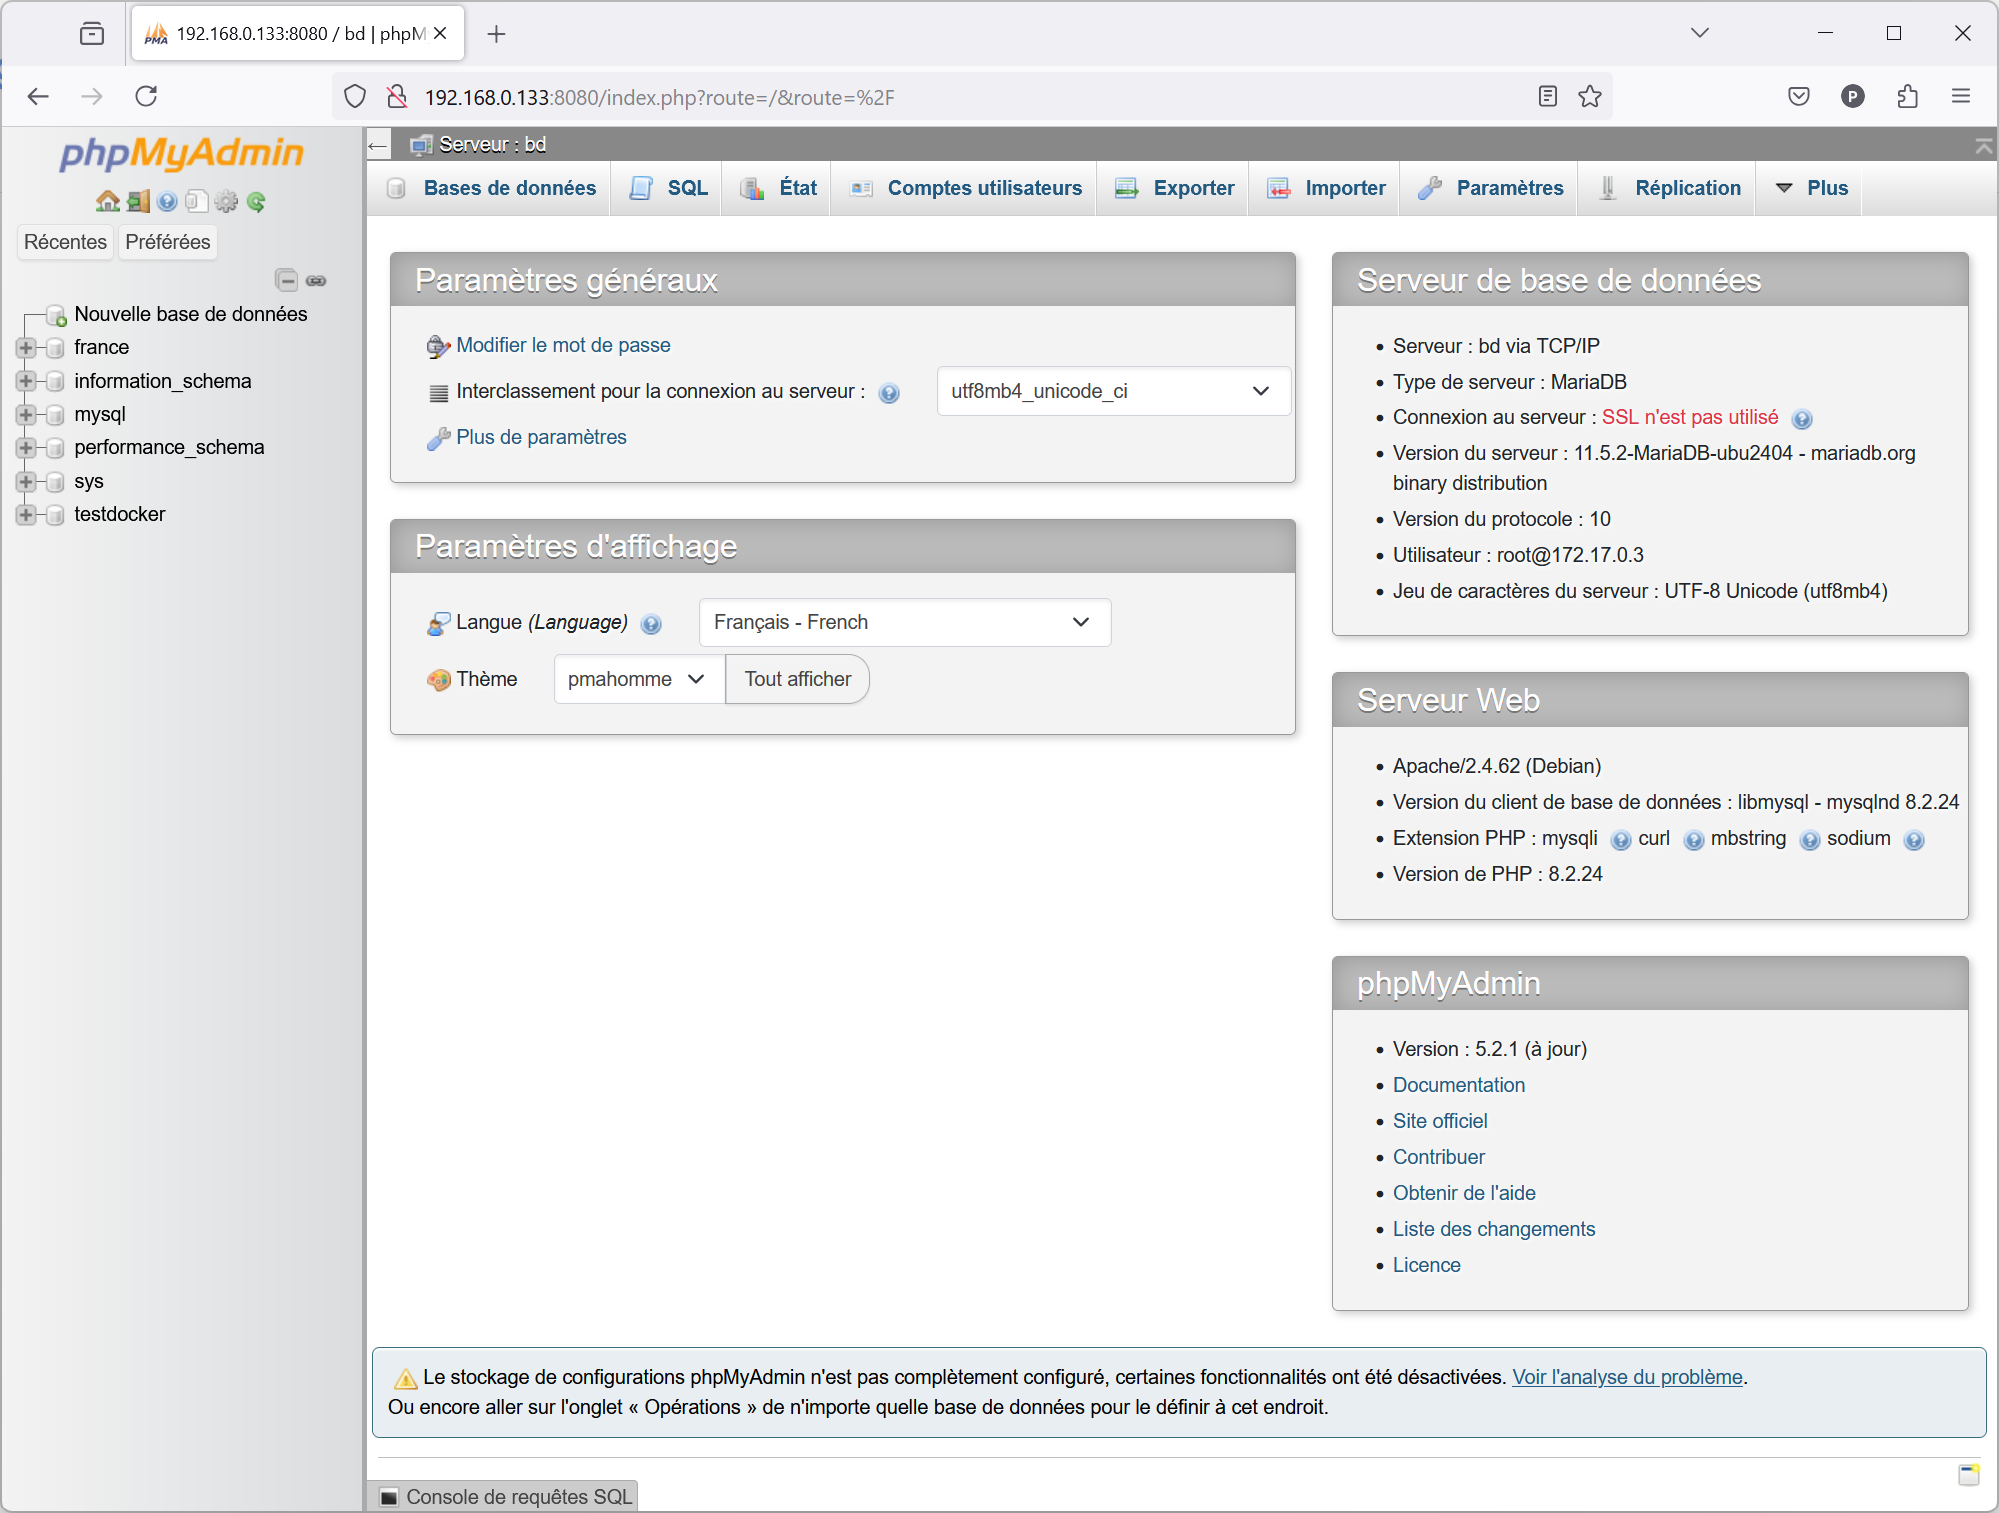This screenshot has height=1513, width=1999.
Task: Click Plus de paramètres link
Action: (x=541, y=437)
